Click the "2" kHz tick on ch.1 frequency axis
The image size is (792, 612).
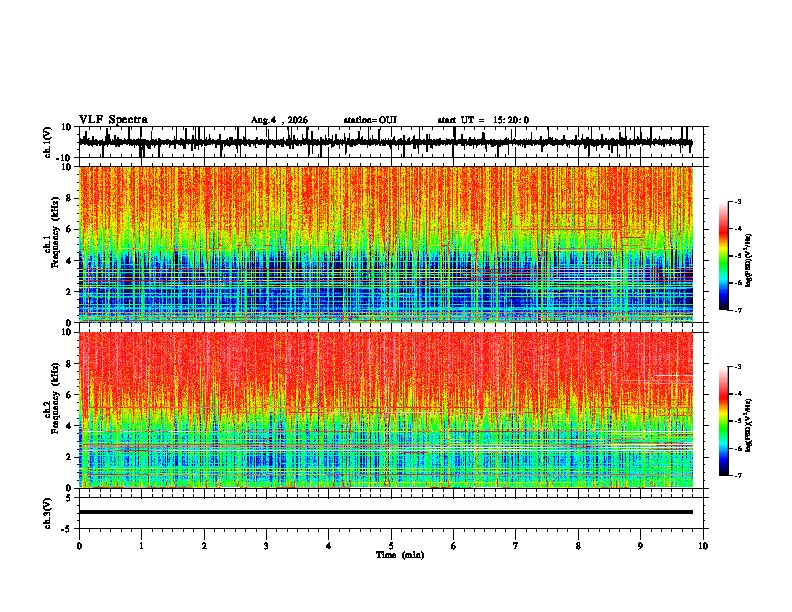70,291
